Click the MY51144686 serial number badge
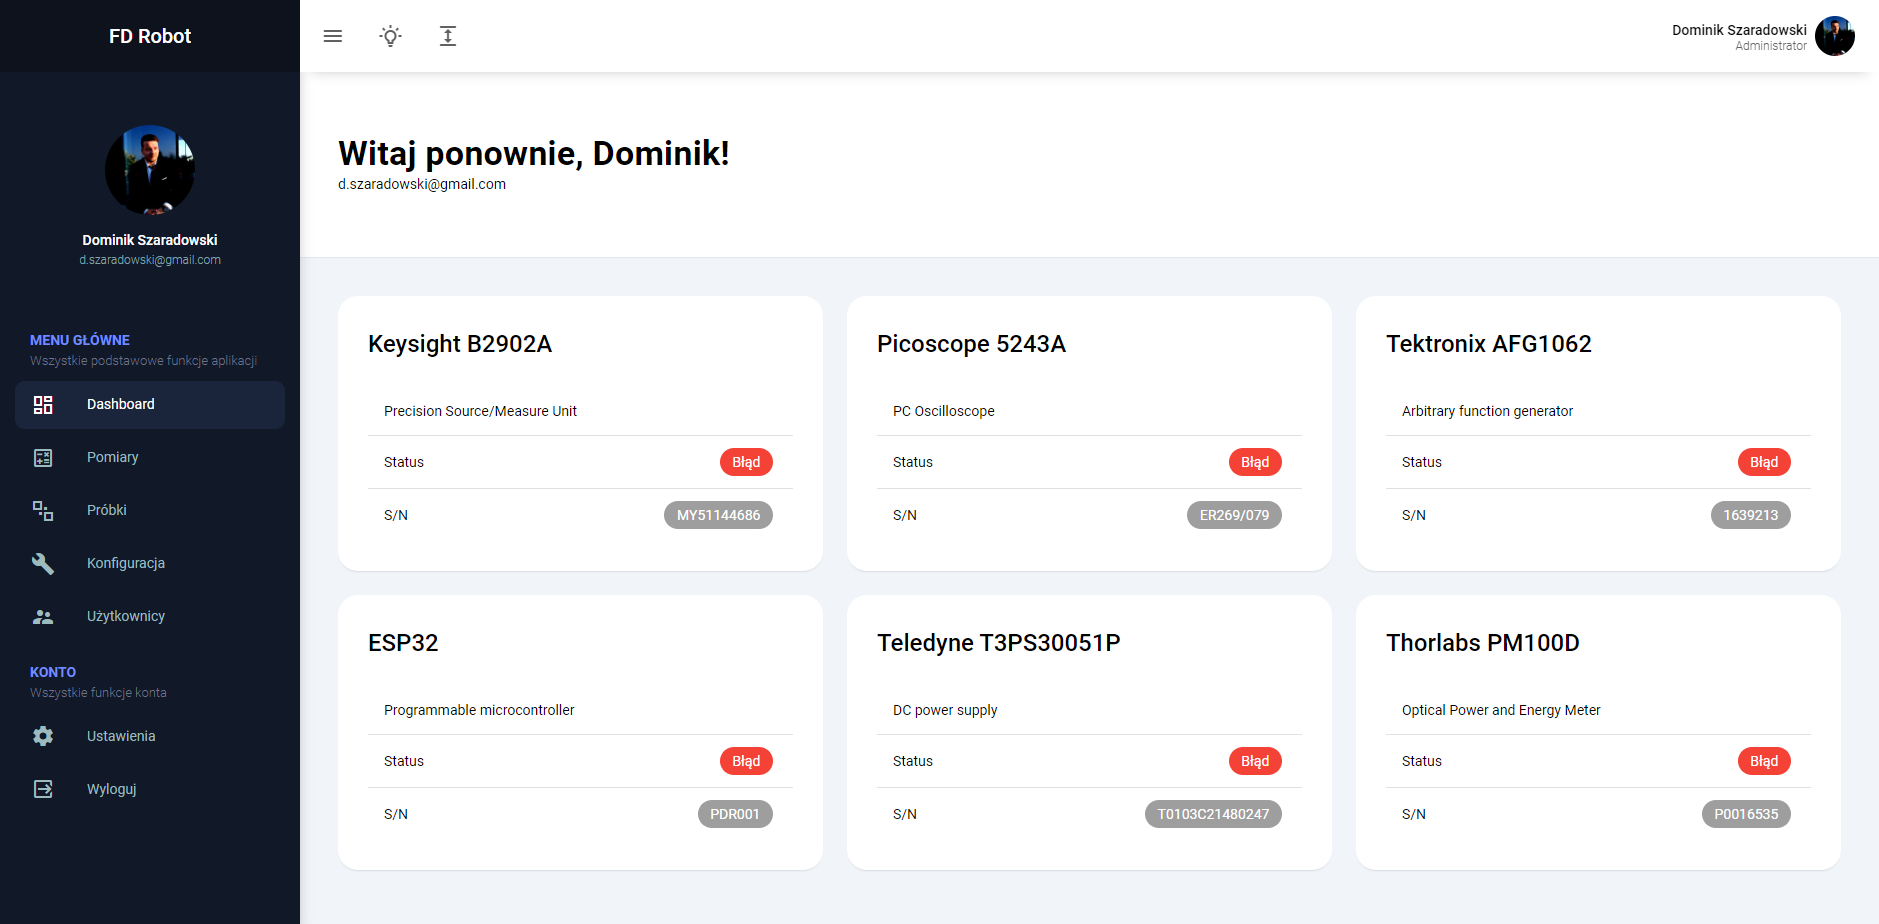Screen dimensions: 1879x924 [718, 515]
